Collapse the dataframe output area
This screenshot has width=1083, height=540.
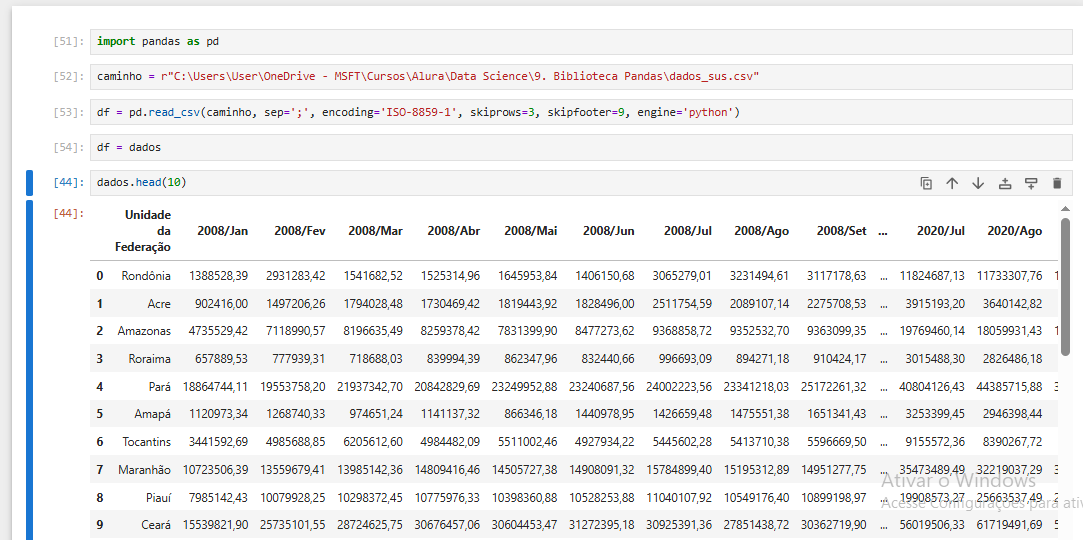coord(29,370)
